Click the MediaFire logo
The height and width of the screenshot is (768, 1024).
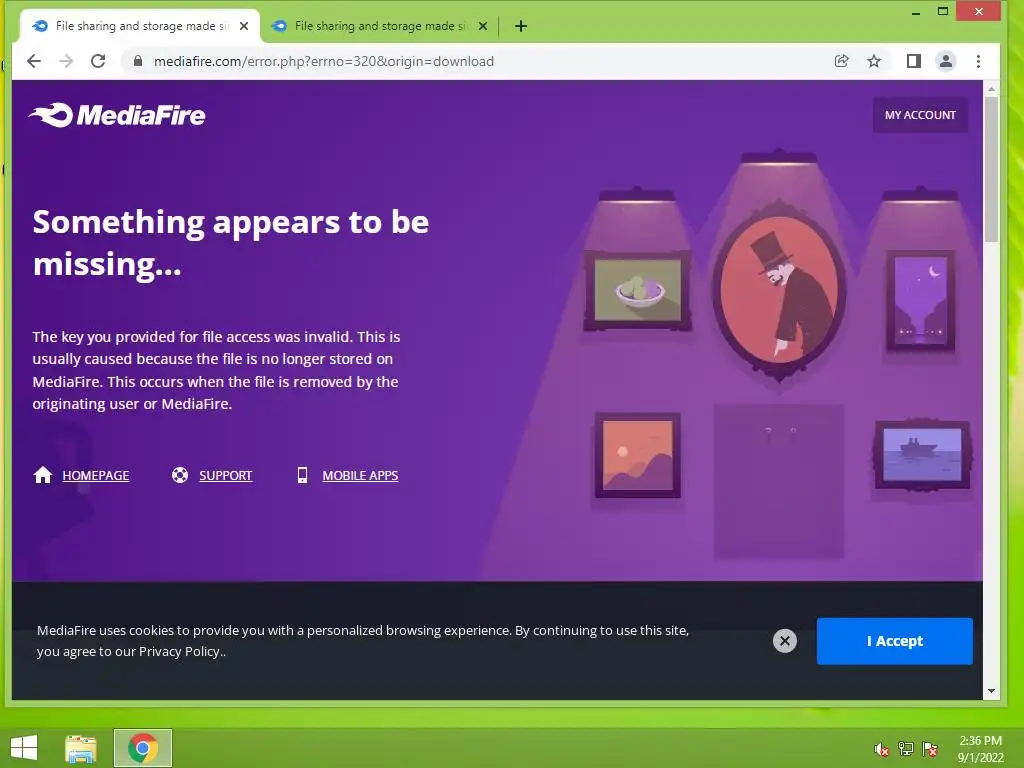(117, 115)
